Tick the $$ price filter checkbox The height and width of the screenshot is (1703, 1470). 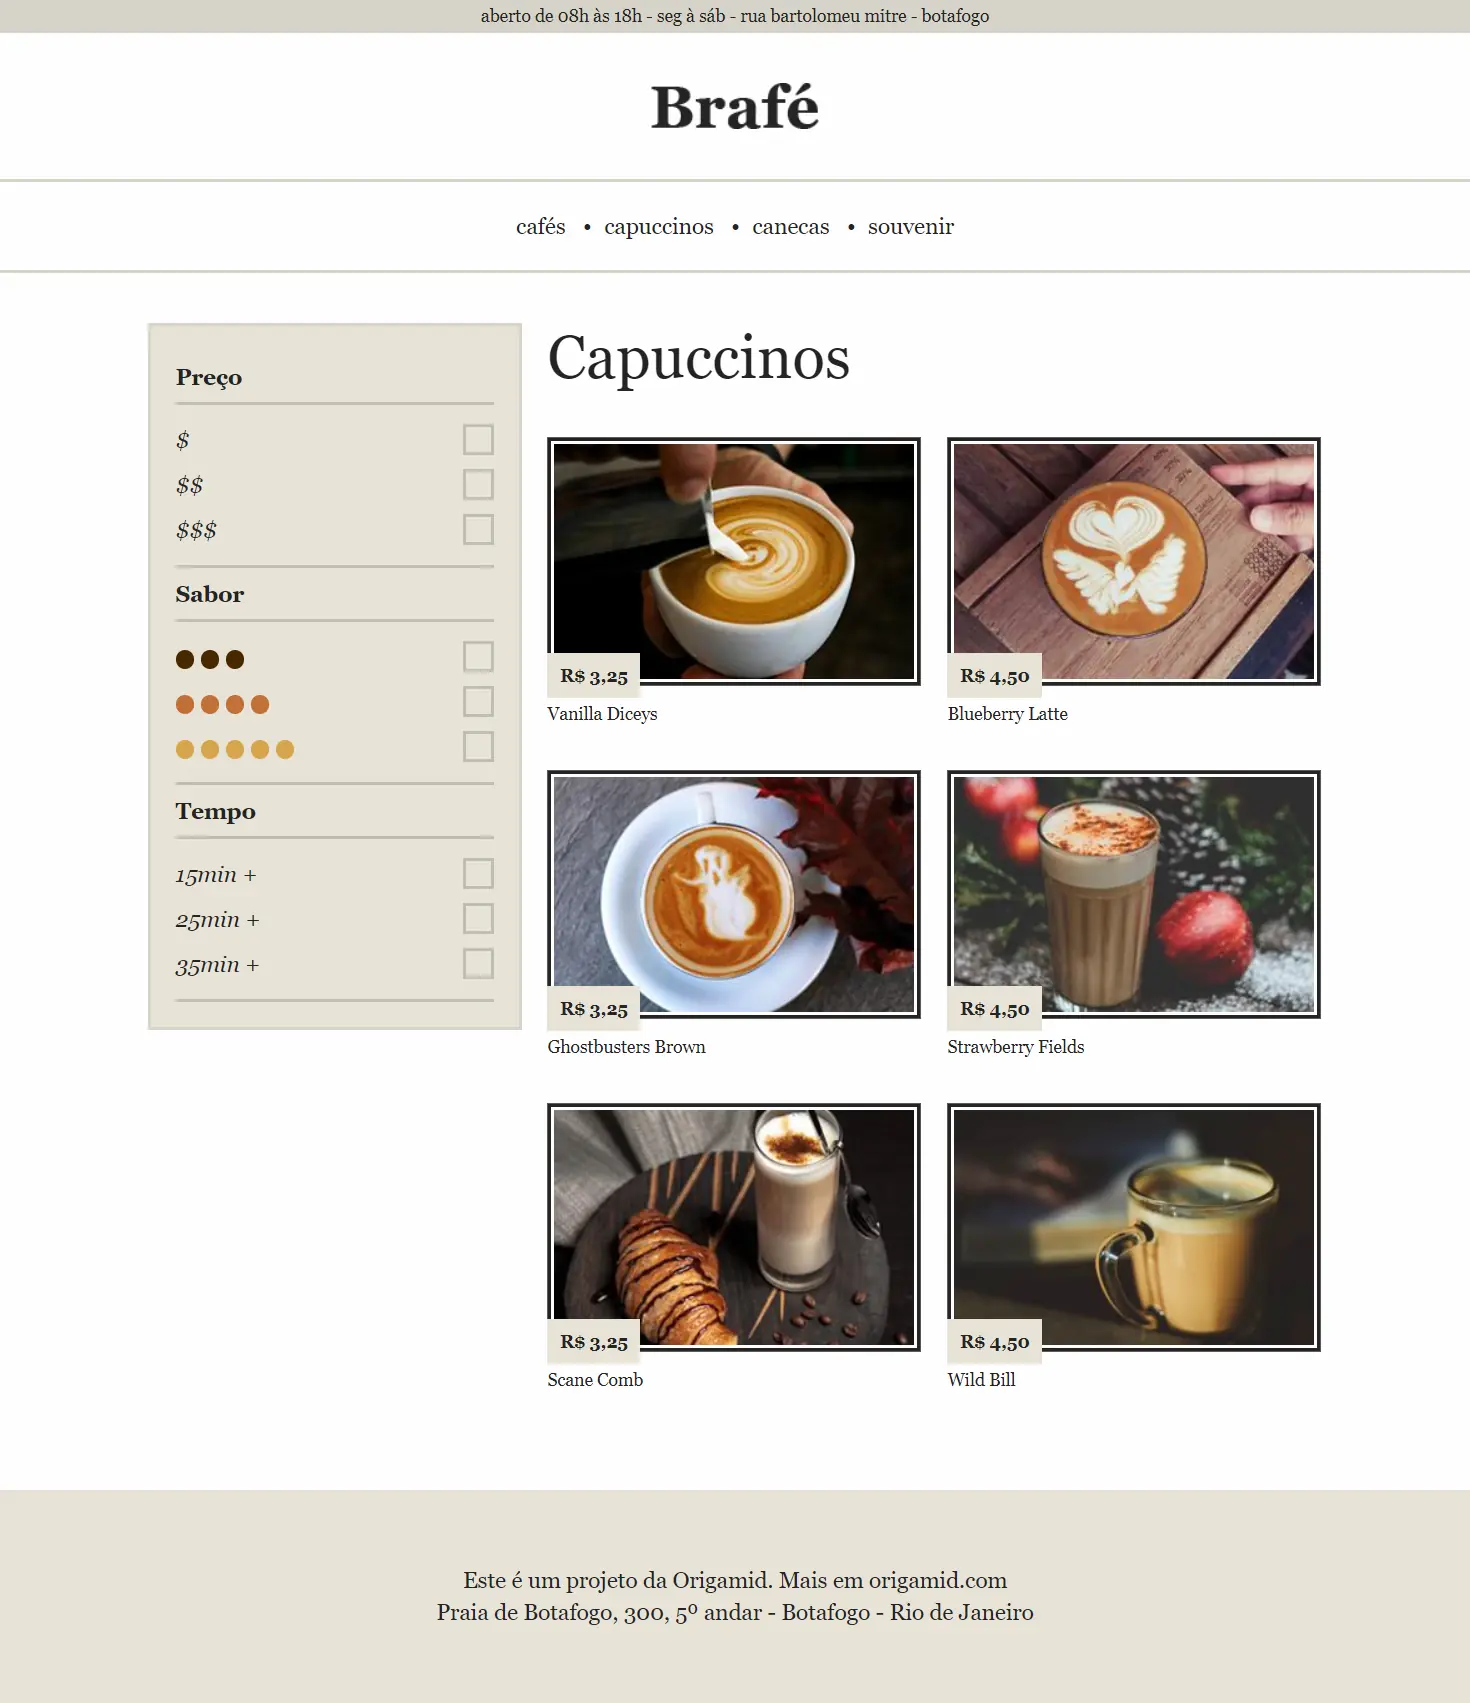[478, 485]
